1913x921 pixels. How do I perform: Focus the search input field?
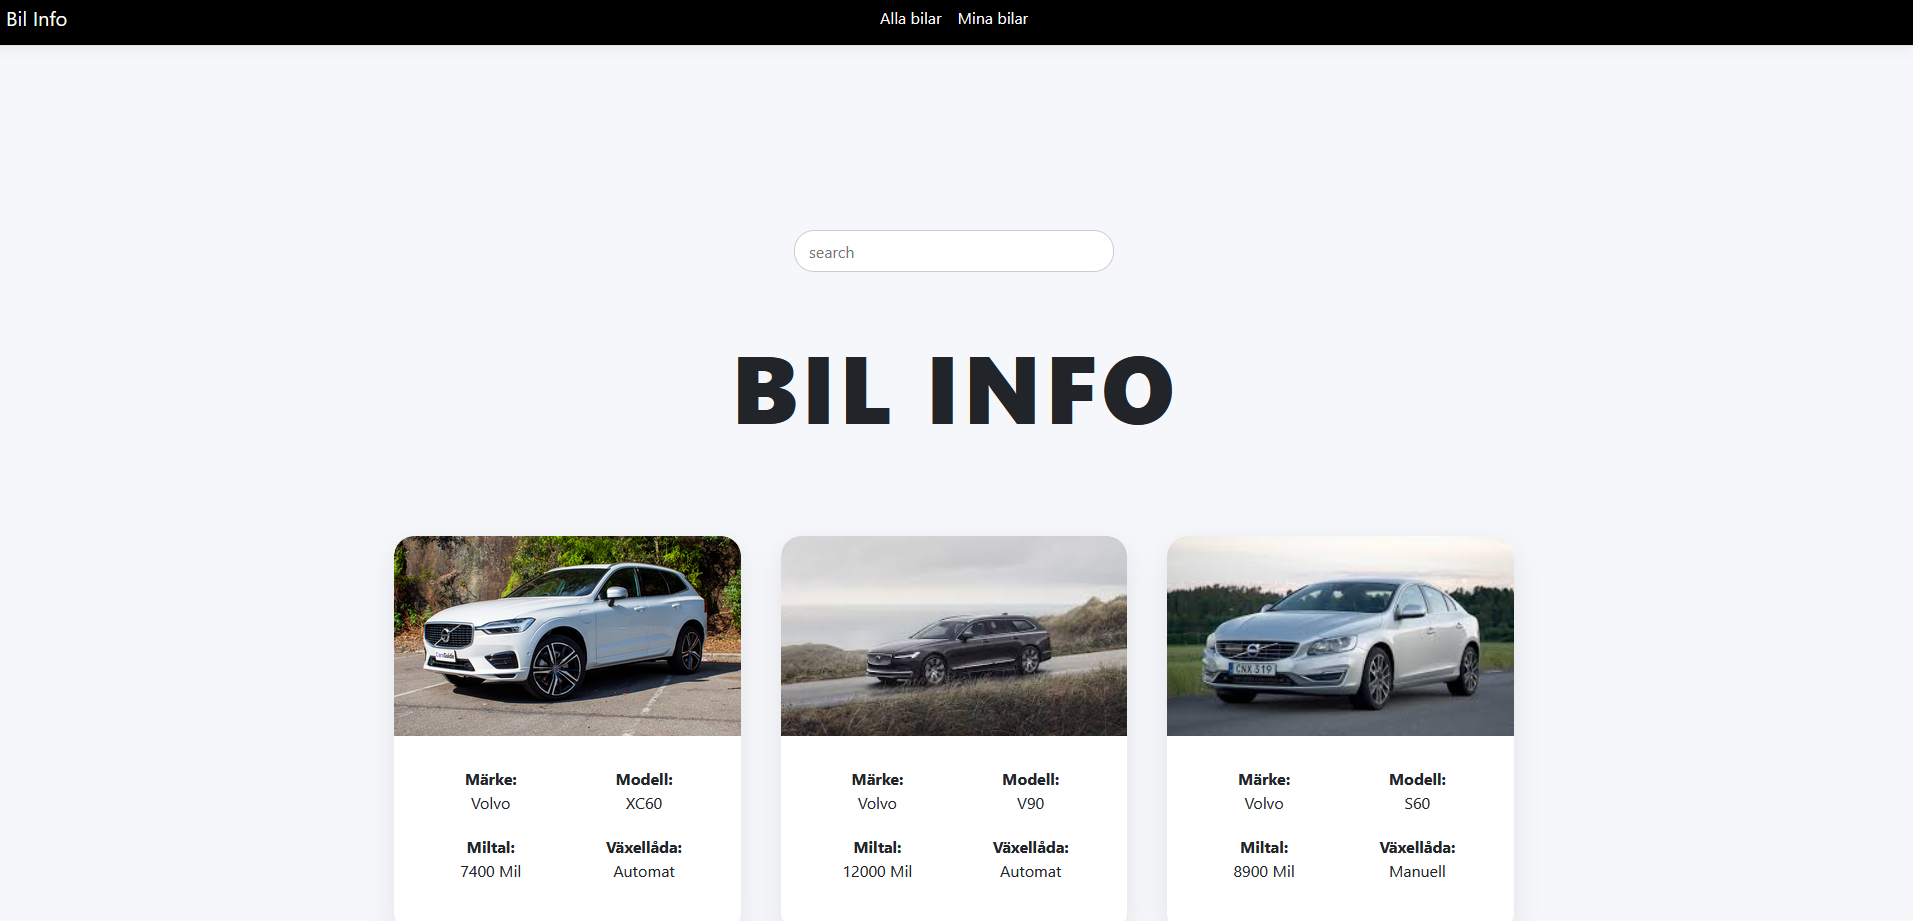[x=953, y=252]
